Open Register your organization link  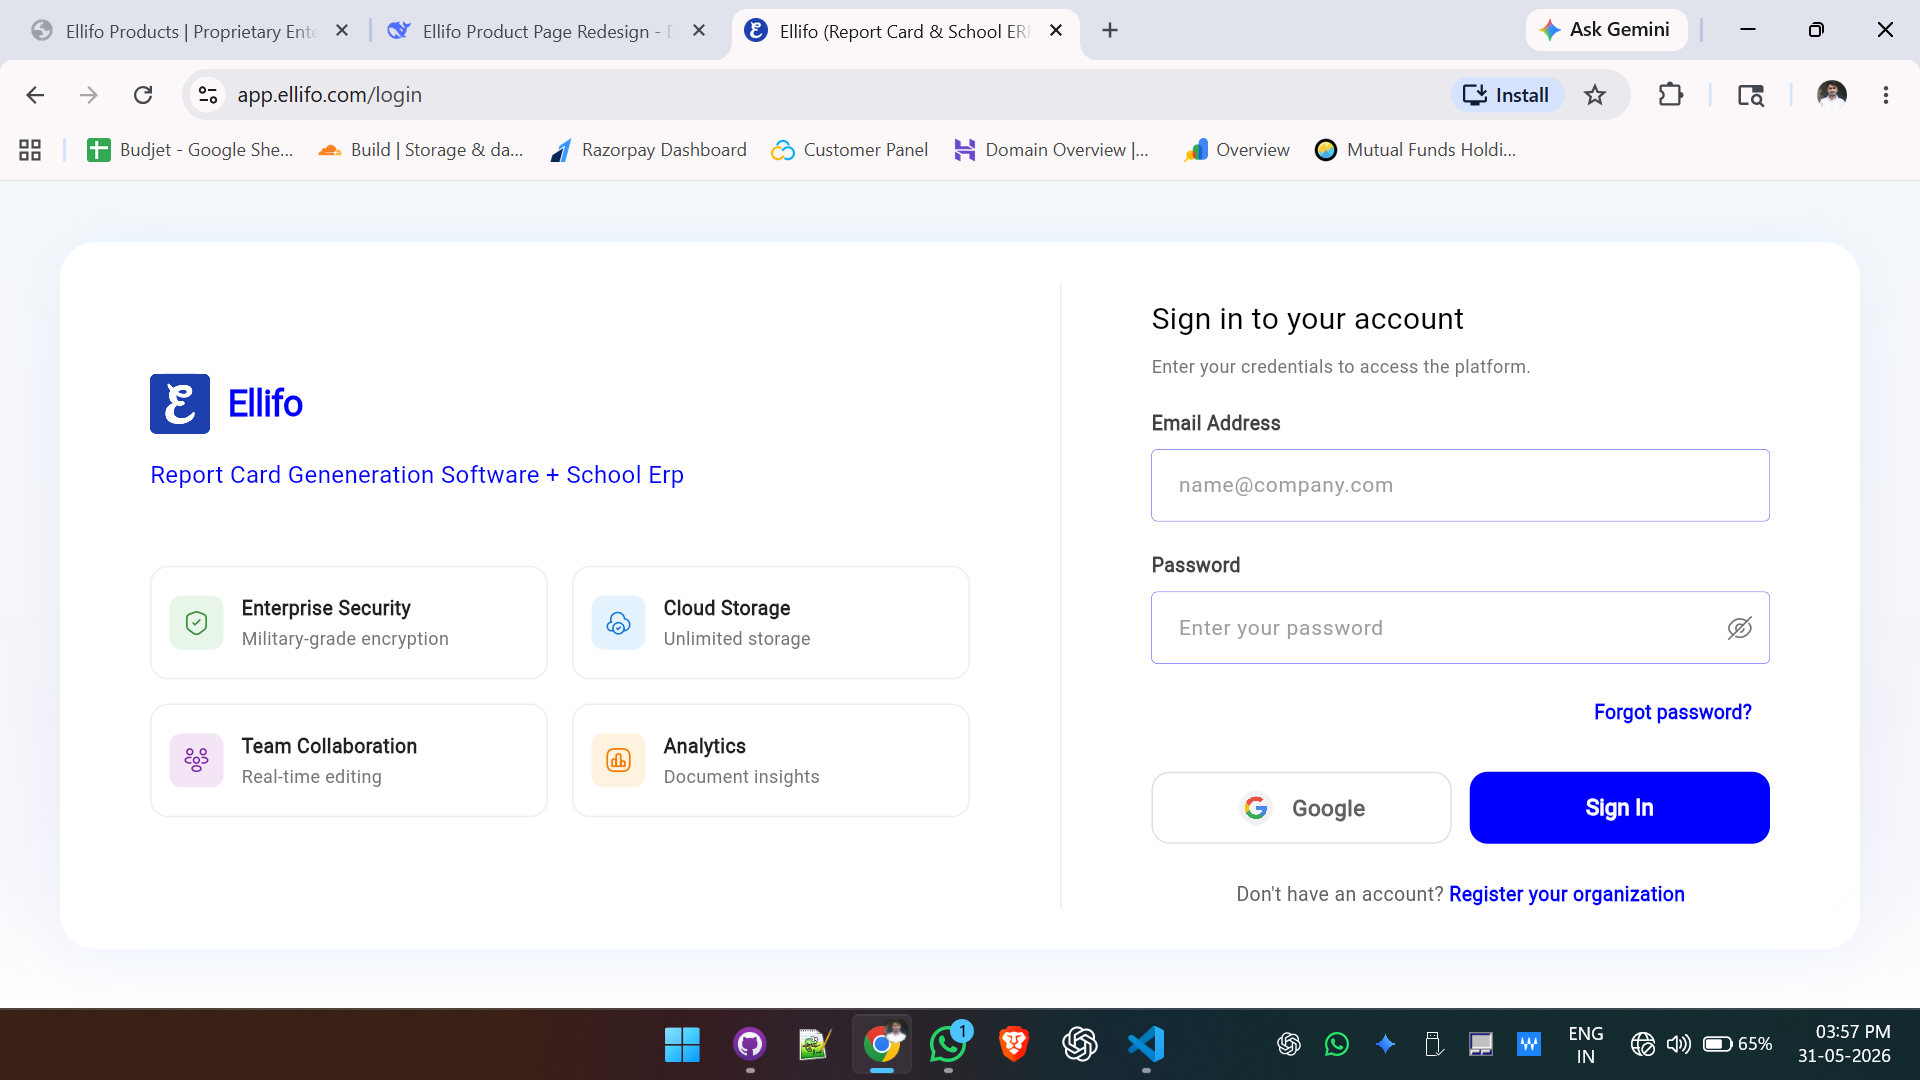point(1566,894)
